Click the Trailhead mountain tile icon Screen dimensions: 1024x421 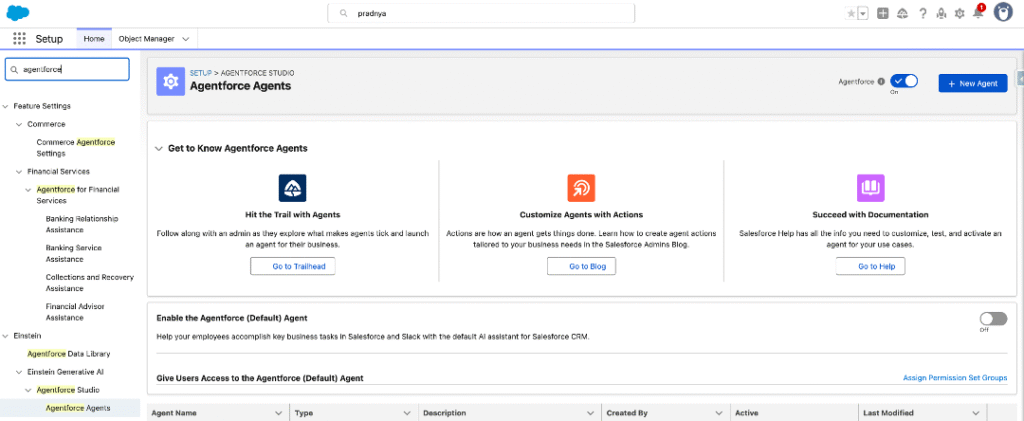(x=293, y=188)
